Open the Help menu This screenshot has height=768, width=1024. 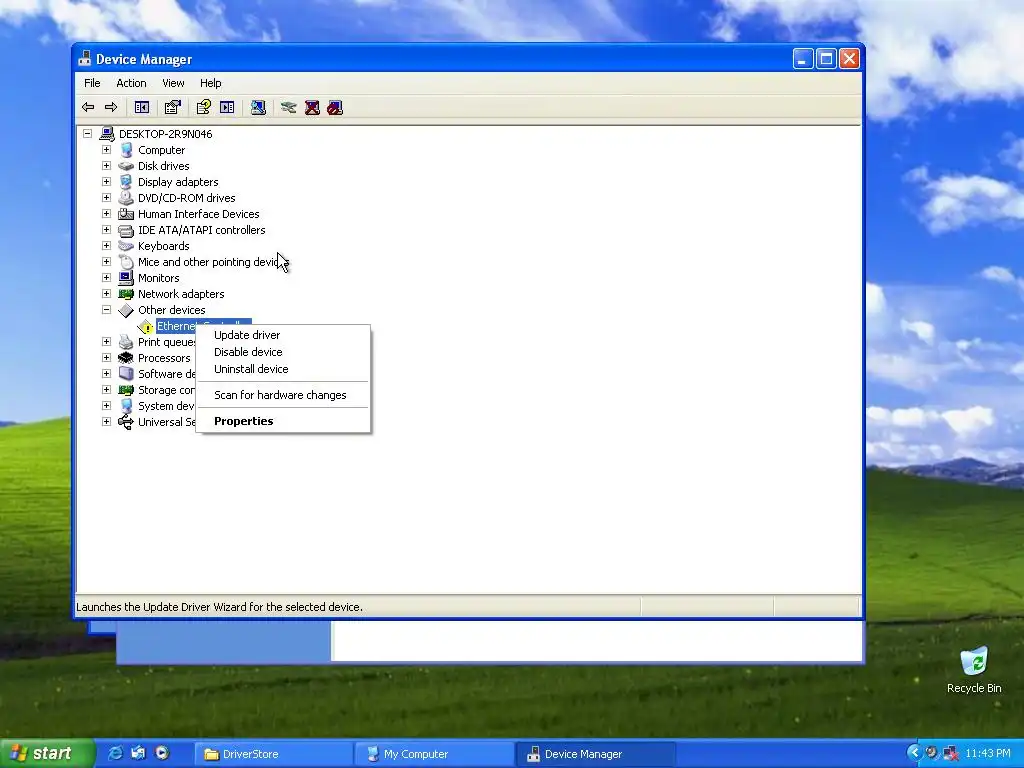click(x=210, y=83)
